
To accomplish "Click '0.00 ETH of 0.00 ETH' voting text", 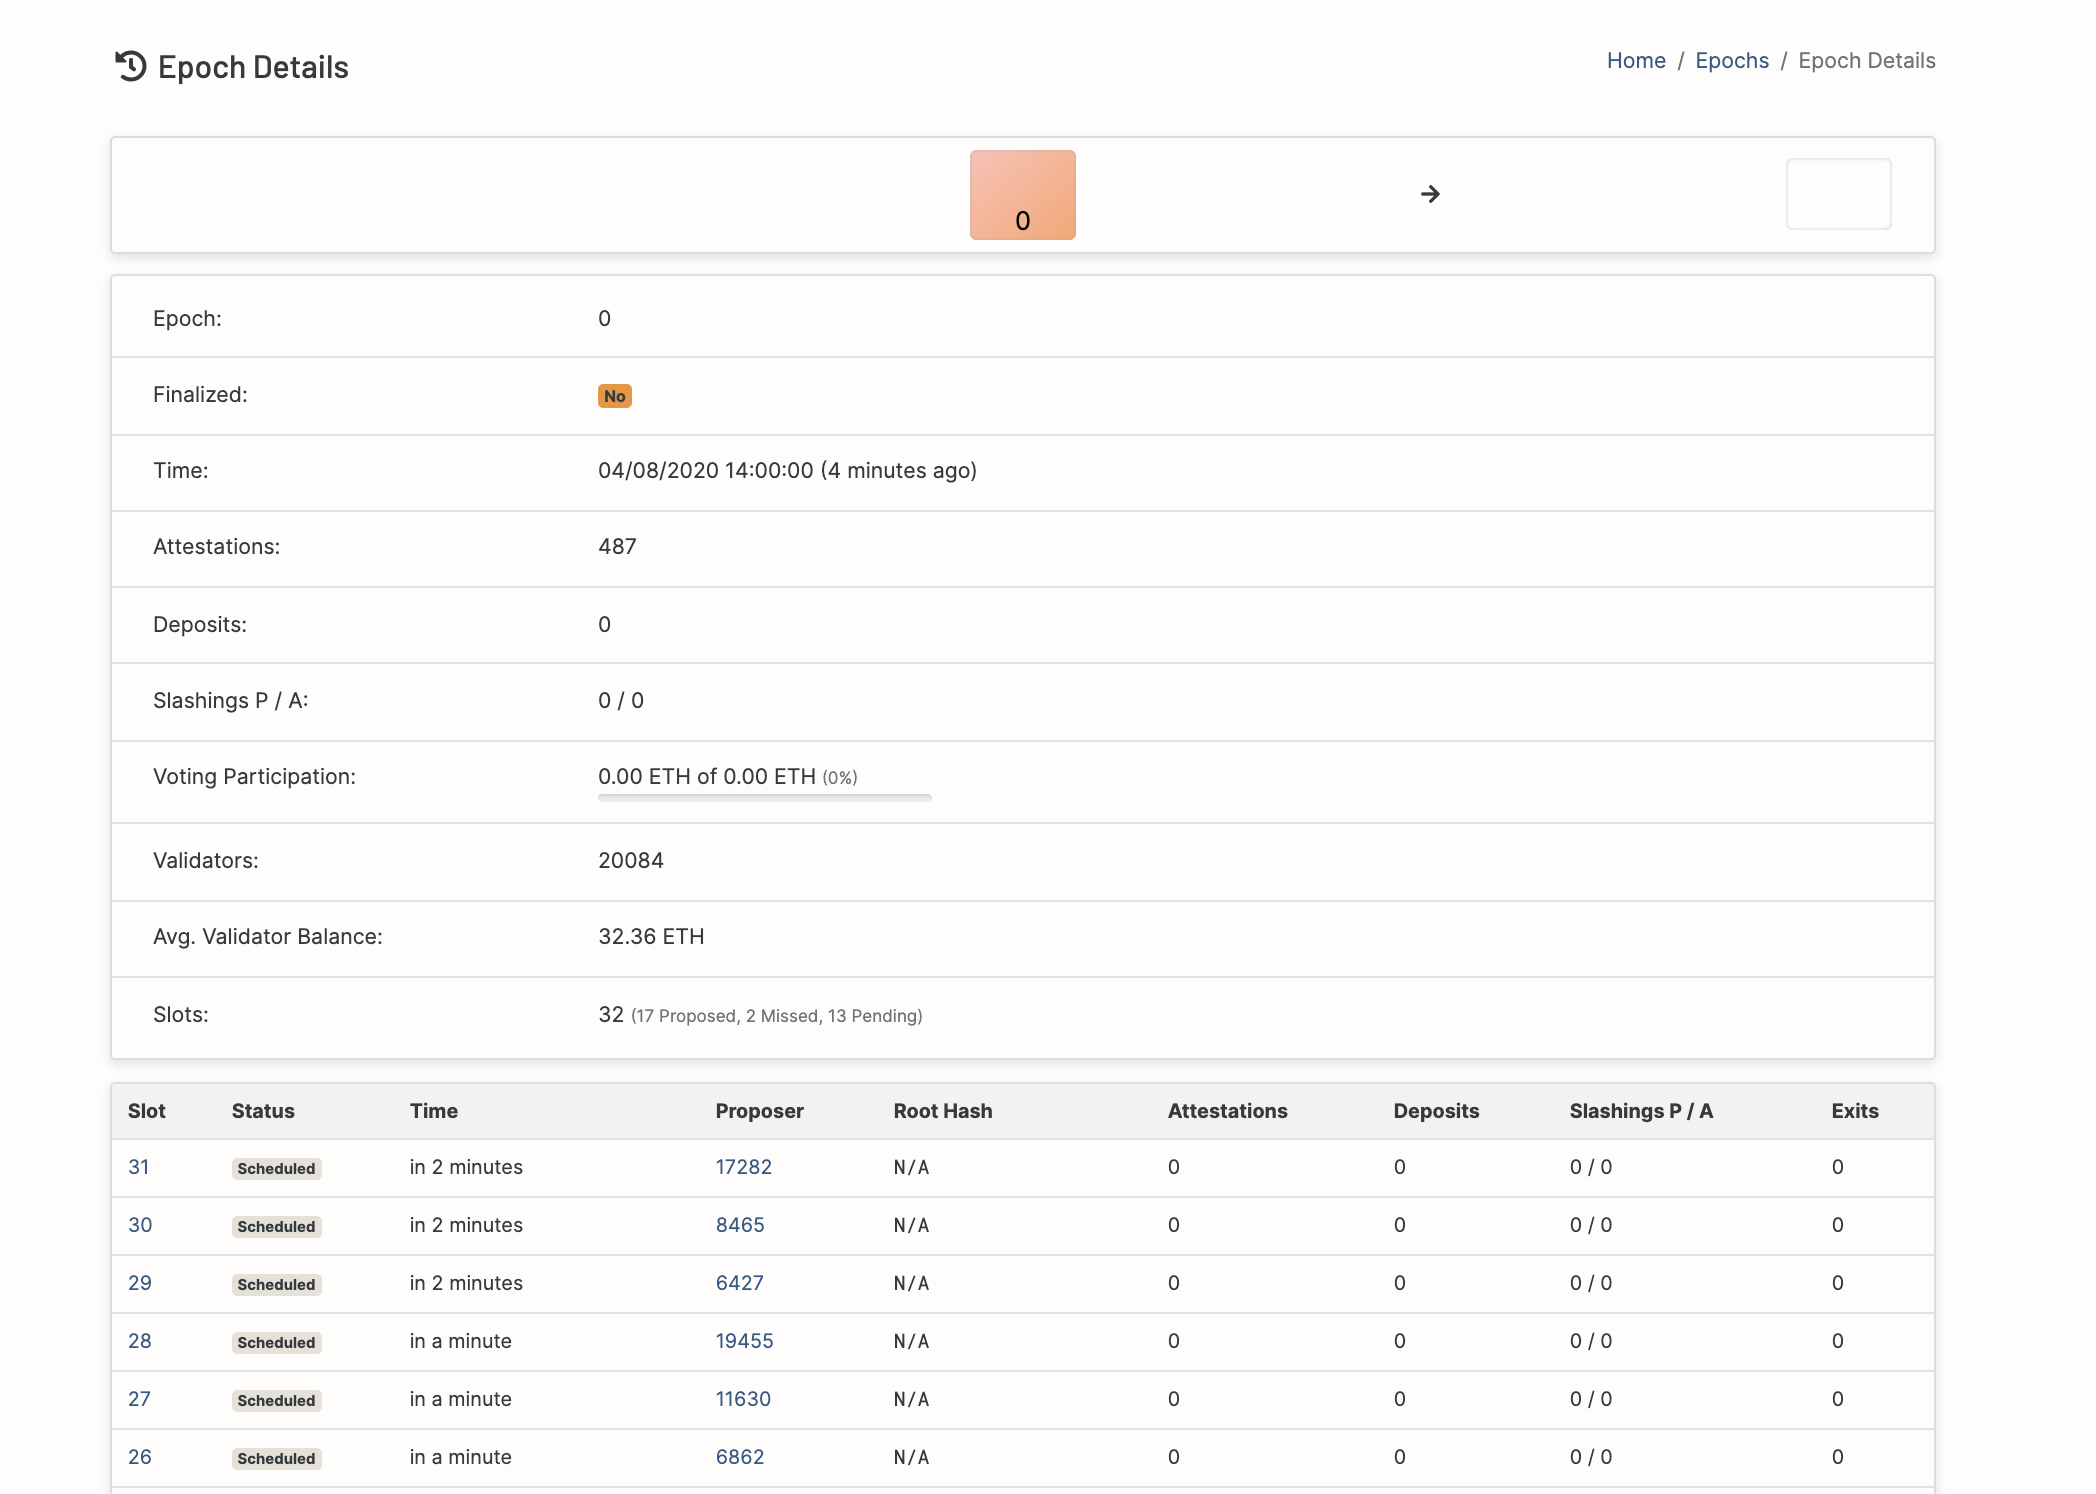I will [x=707, y=777].
